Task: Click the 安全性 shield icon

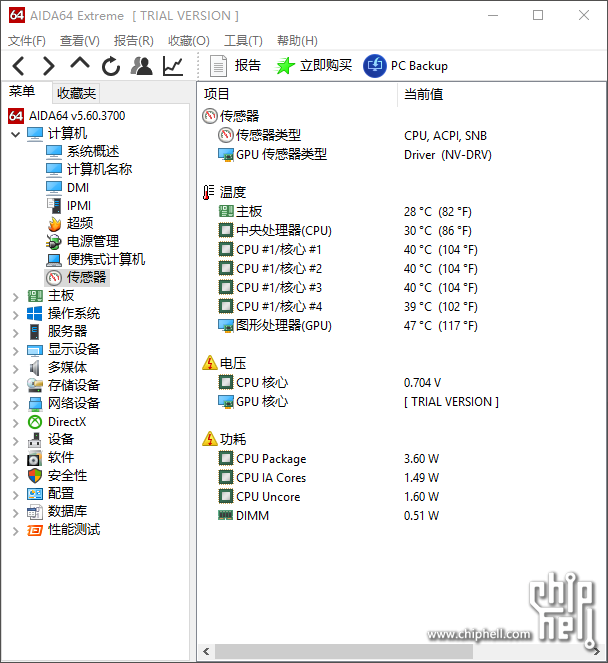Action: click(35, 476)
